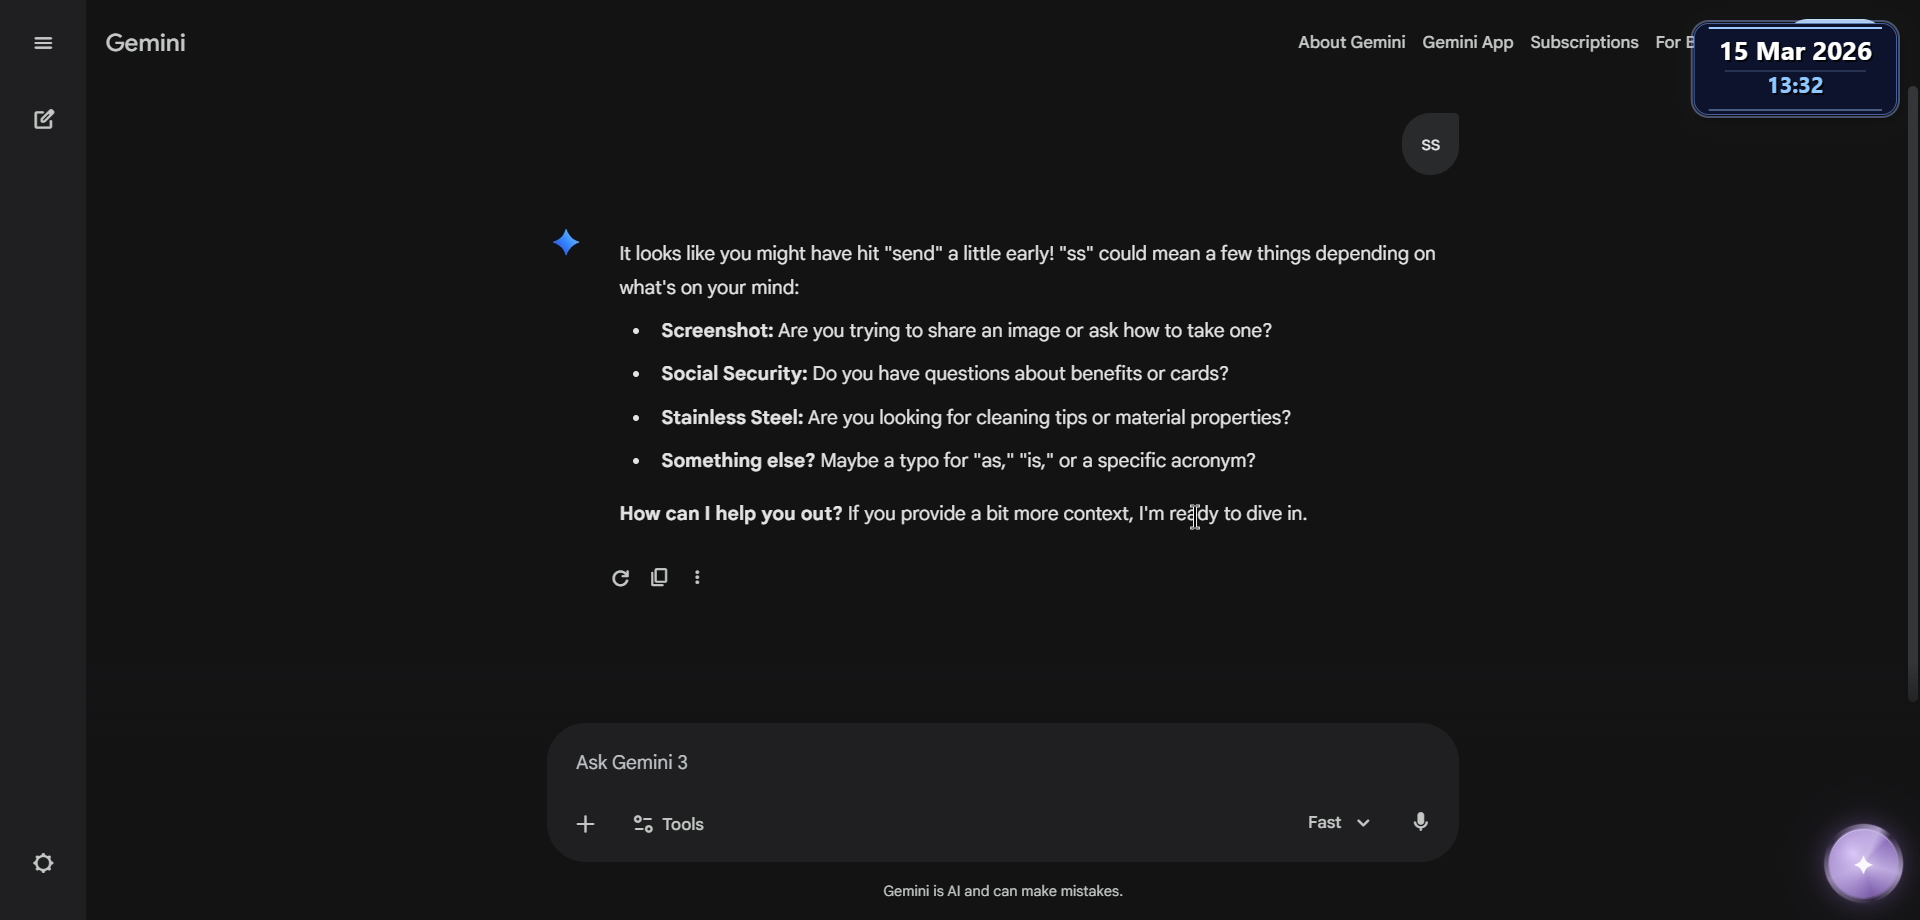The image size is (1920, 920).
Task: Click the 'ss' user message bubble
Action: click(x=1430, y=145)
